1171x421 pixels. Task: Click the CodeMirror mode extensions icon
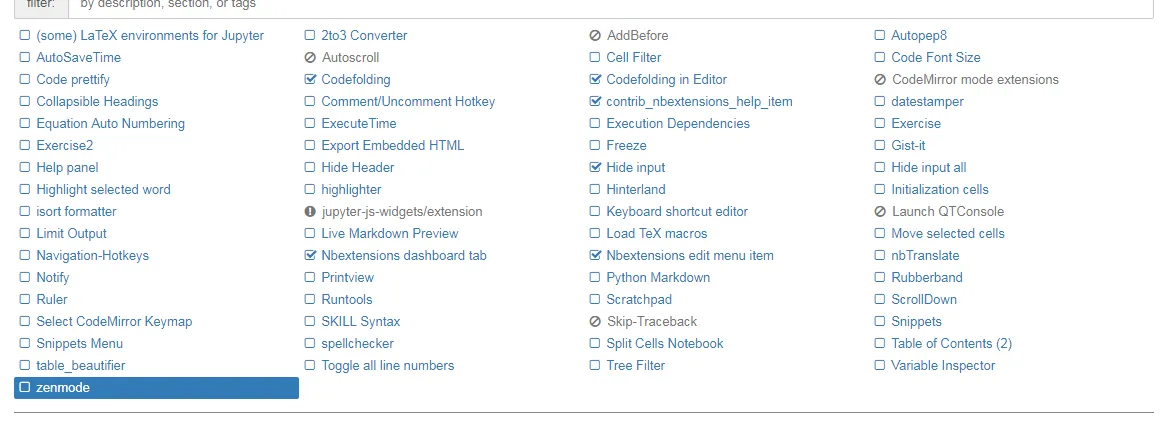(x=880, y=80)
